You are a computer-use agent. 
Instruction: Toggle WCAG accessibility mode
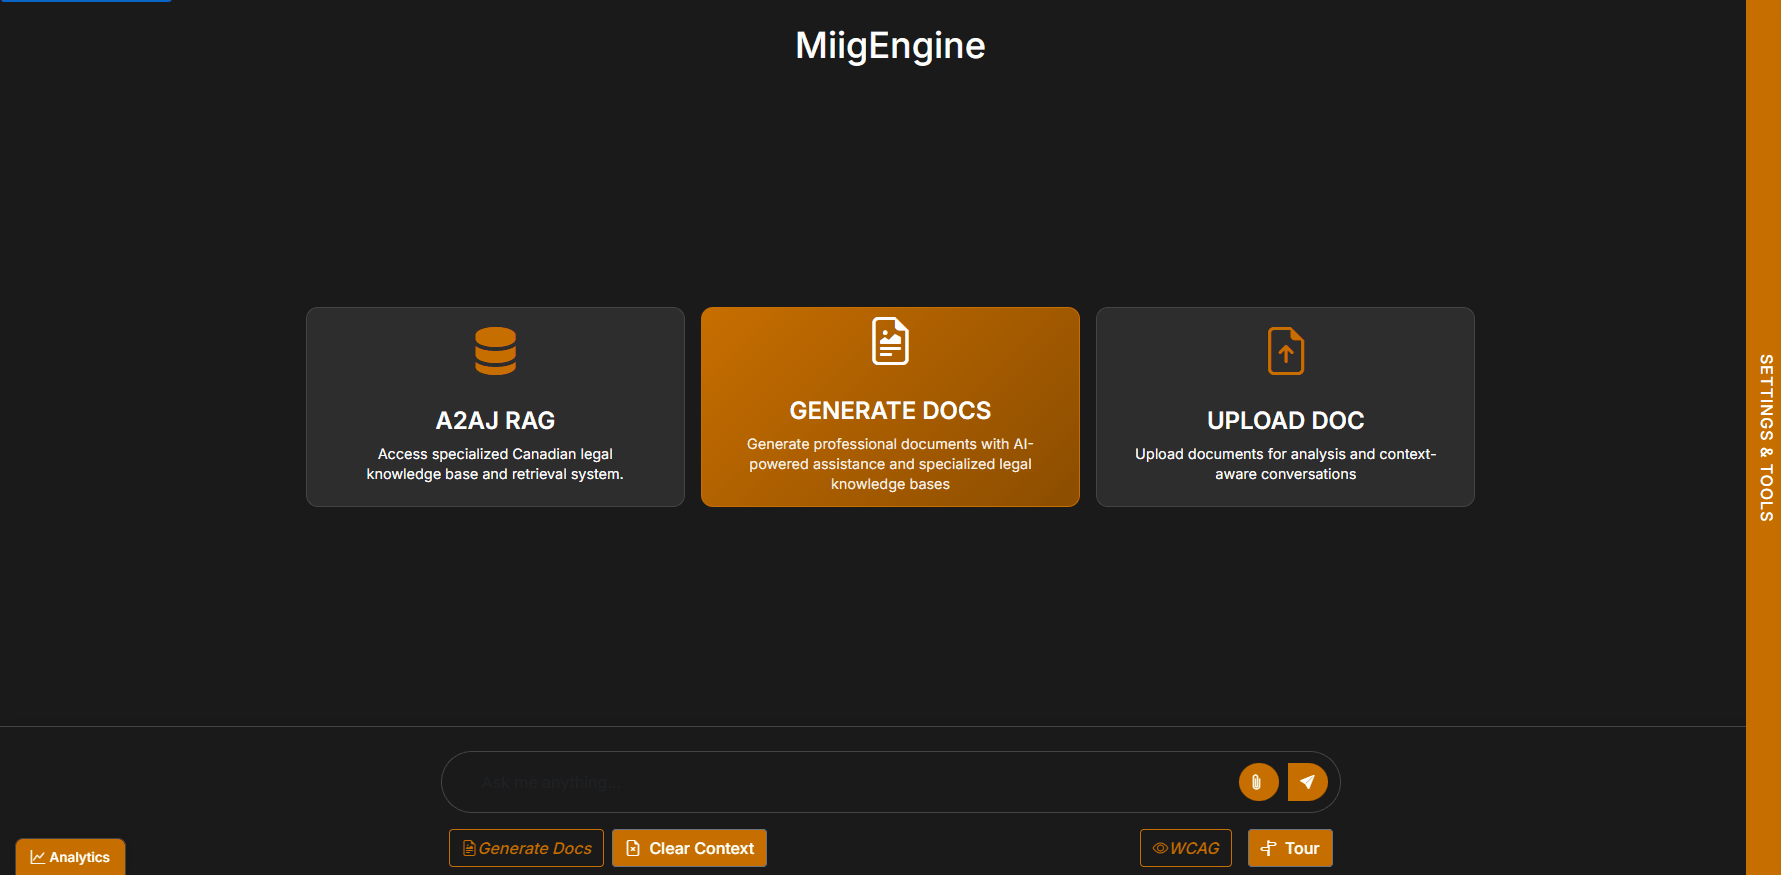click(1185, 848)
